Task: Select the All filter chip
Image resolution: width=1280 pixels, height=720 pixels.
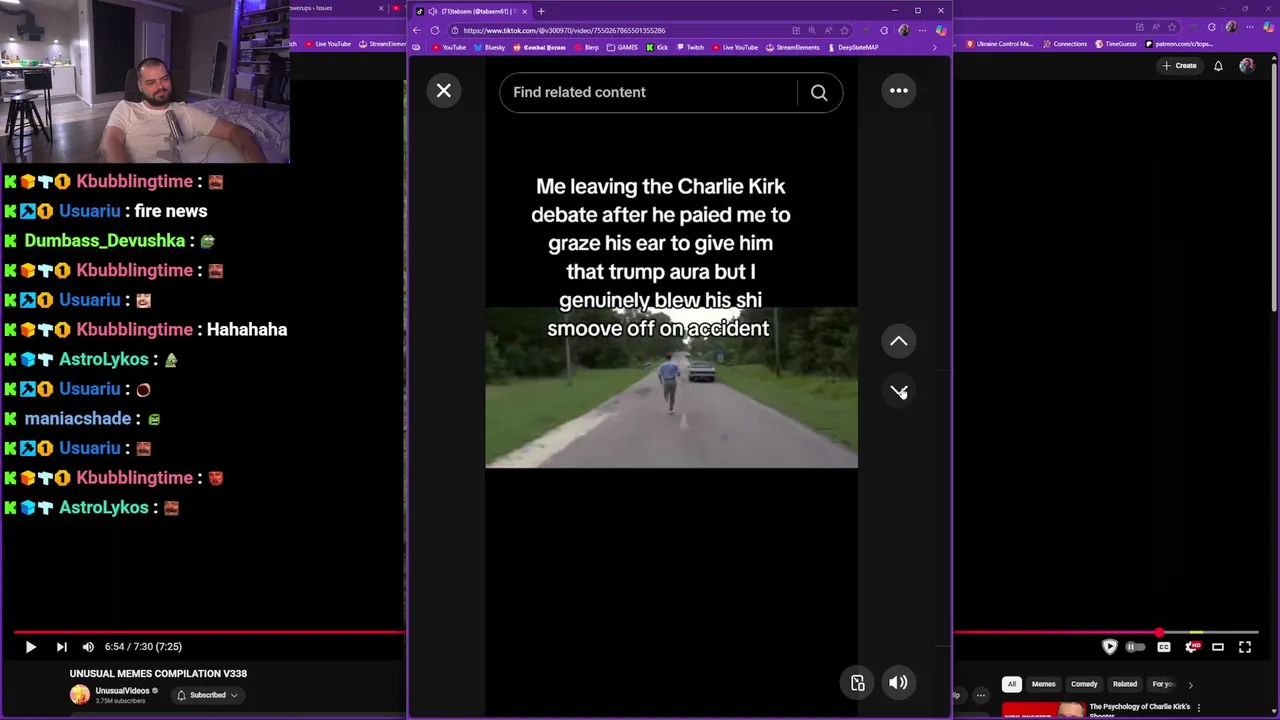Action: point(1011,684)
